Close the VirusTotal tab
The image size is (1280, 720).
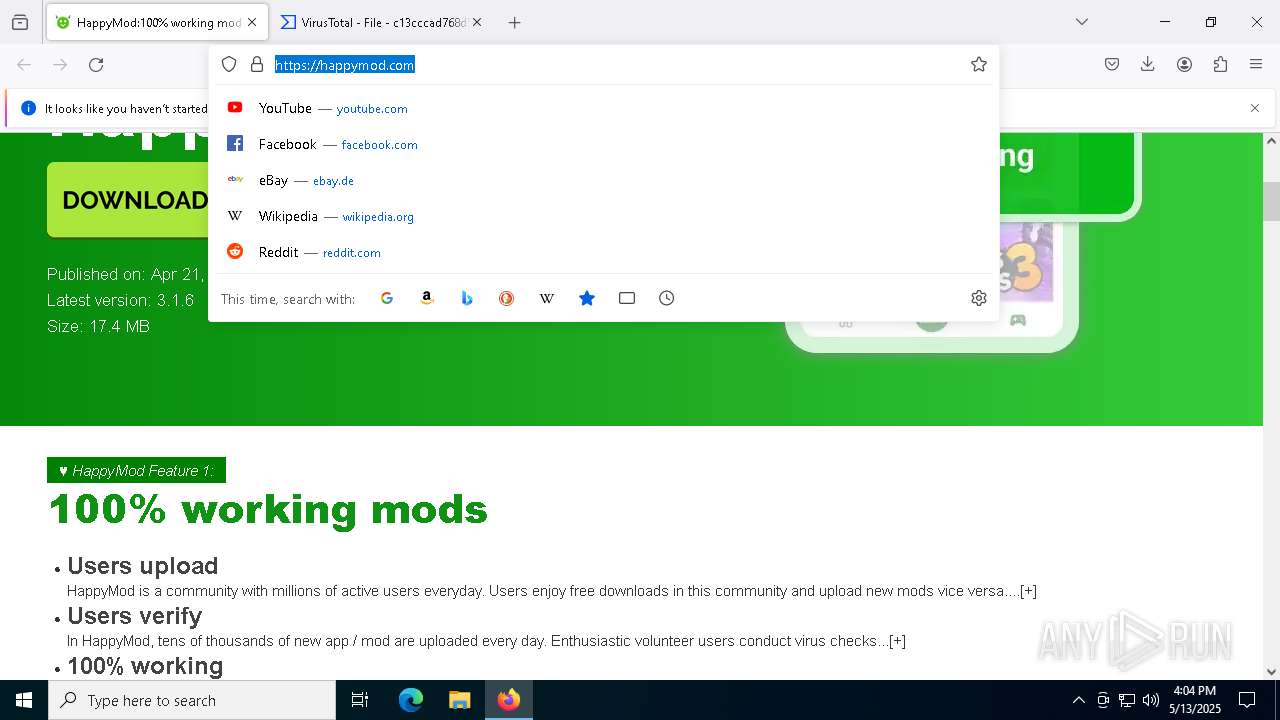click(x=477, y=22)
